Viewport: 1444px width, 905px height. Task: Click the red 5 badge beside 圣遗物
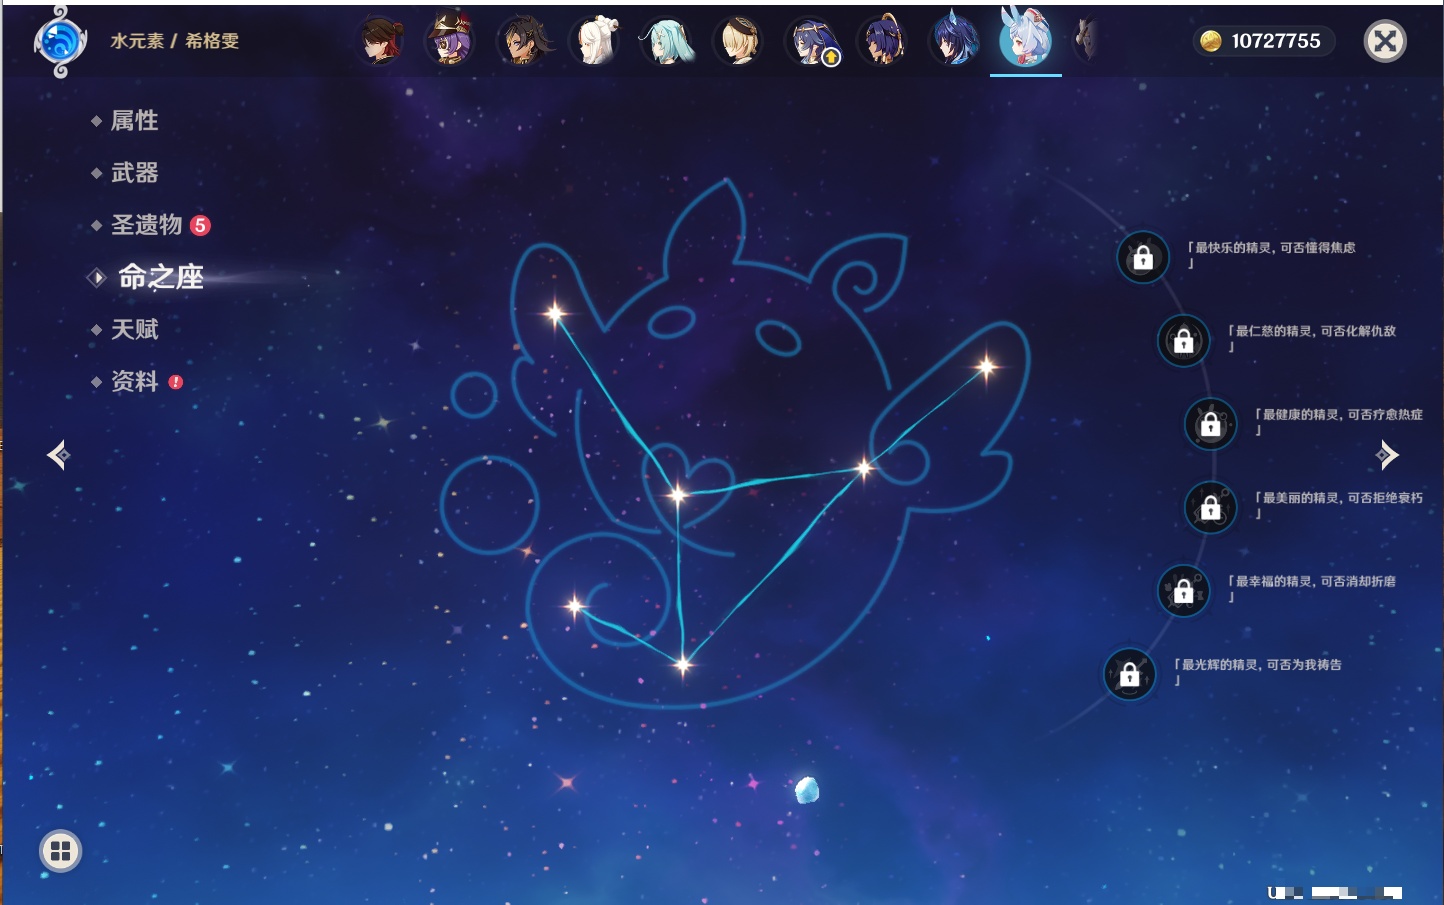pos(200,225)
